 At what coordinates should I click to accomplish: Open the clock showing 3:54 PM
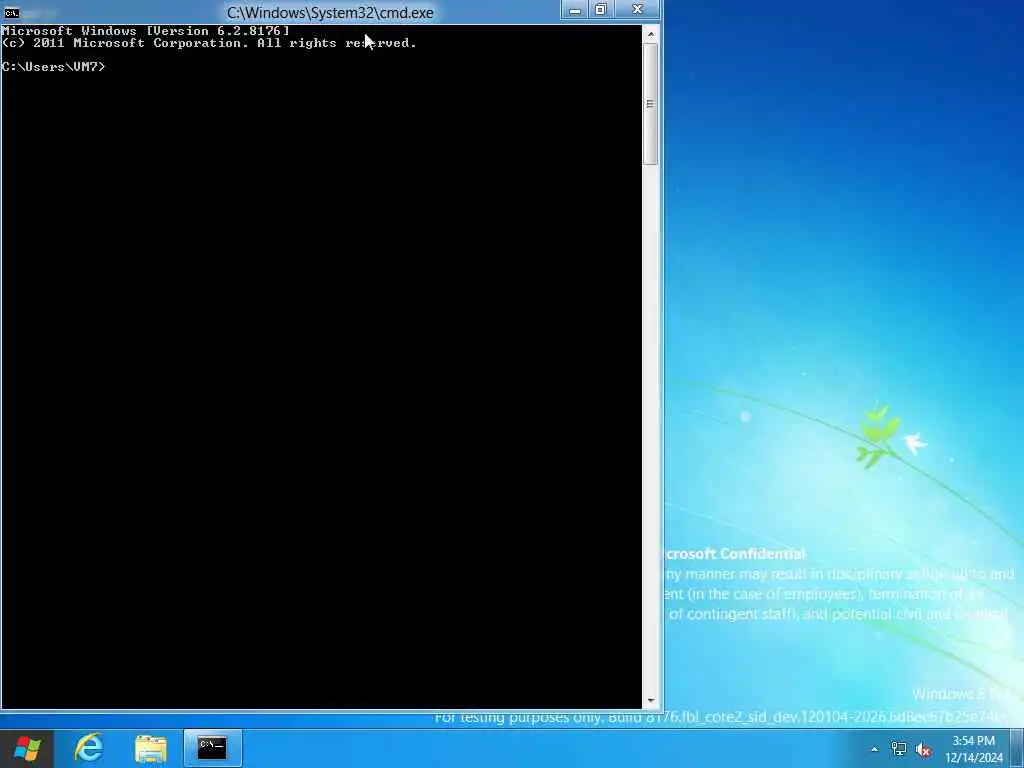[x=974, y=748]
